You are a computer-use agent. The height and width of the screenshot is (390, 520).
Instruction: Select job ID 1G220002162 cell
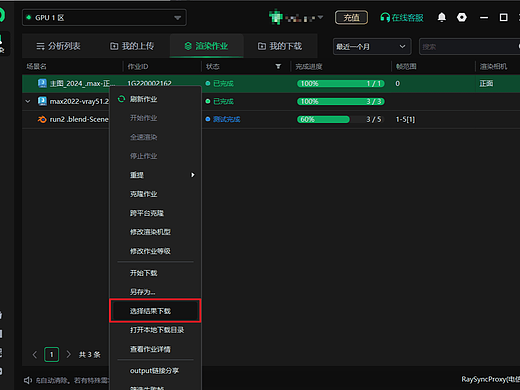pos(149,83)
